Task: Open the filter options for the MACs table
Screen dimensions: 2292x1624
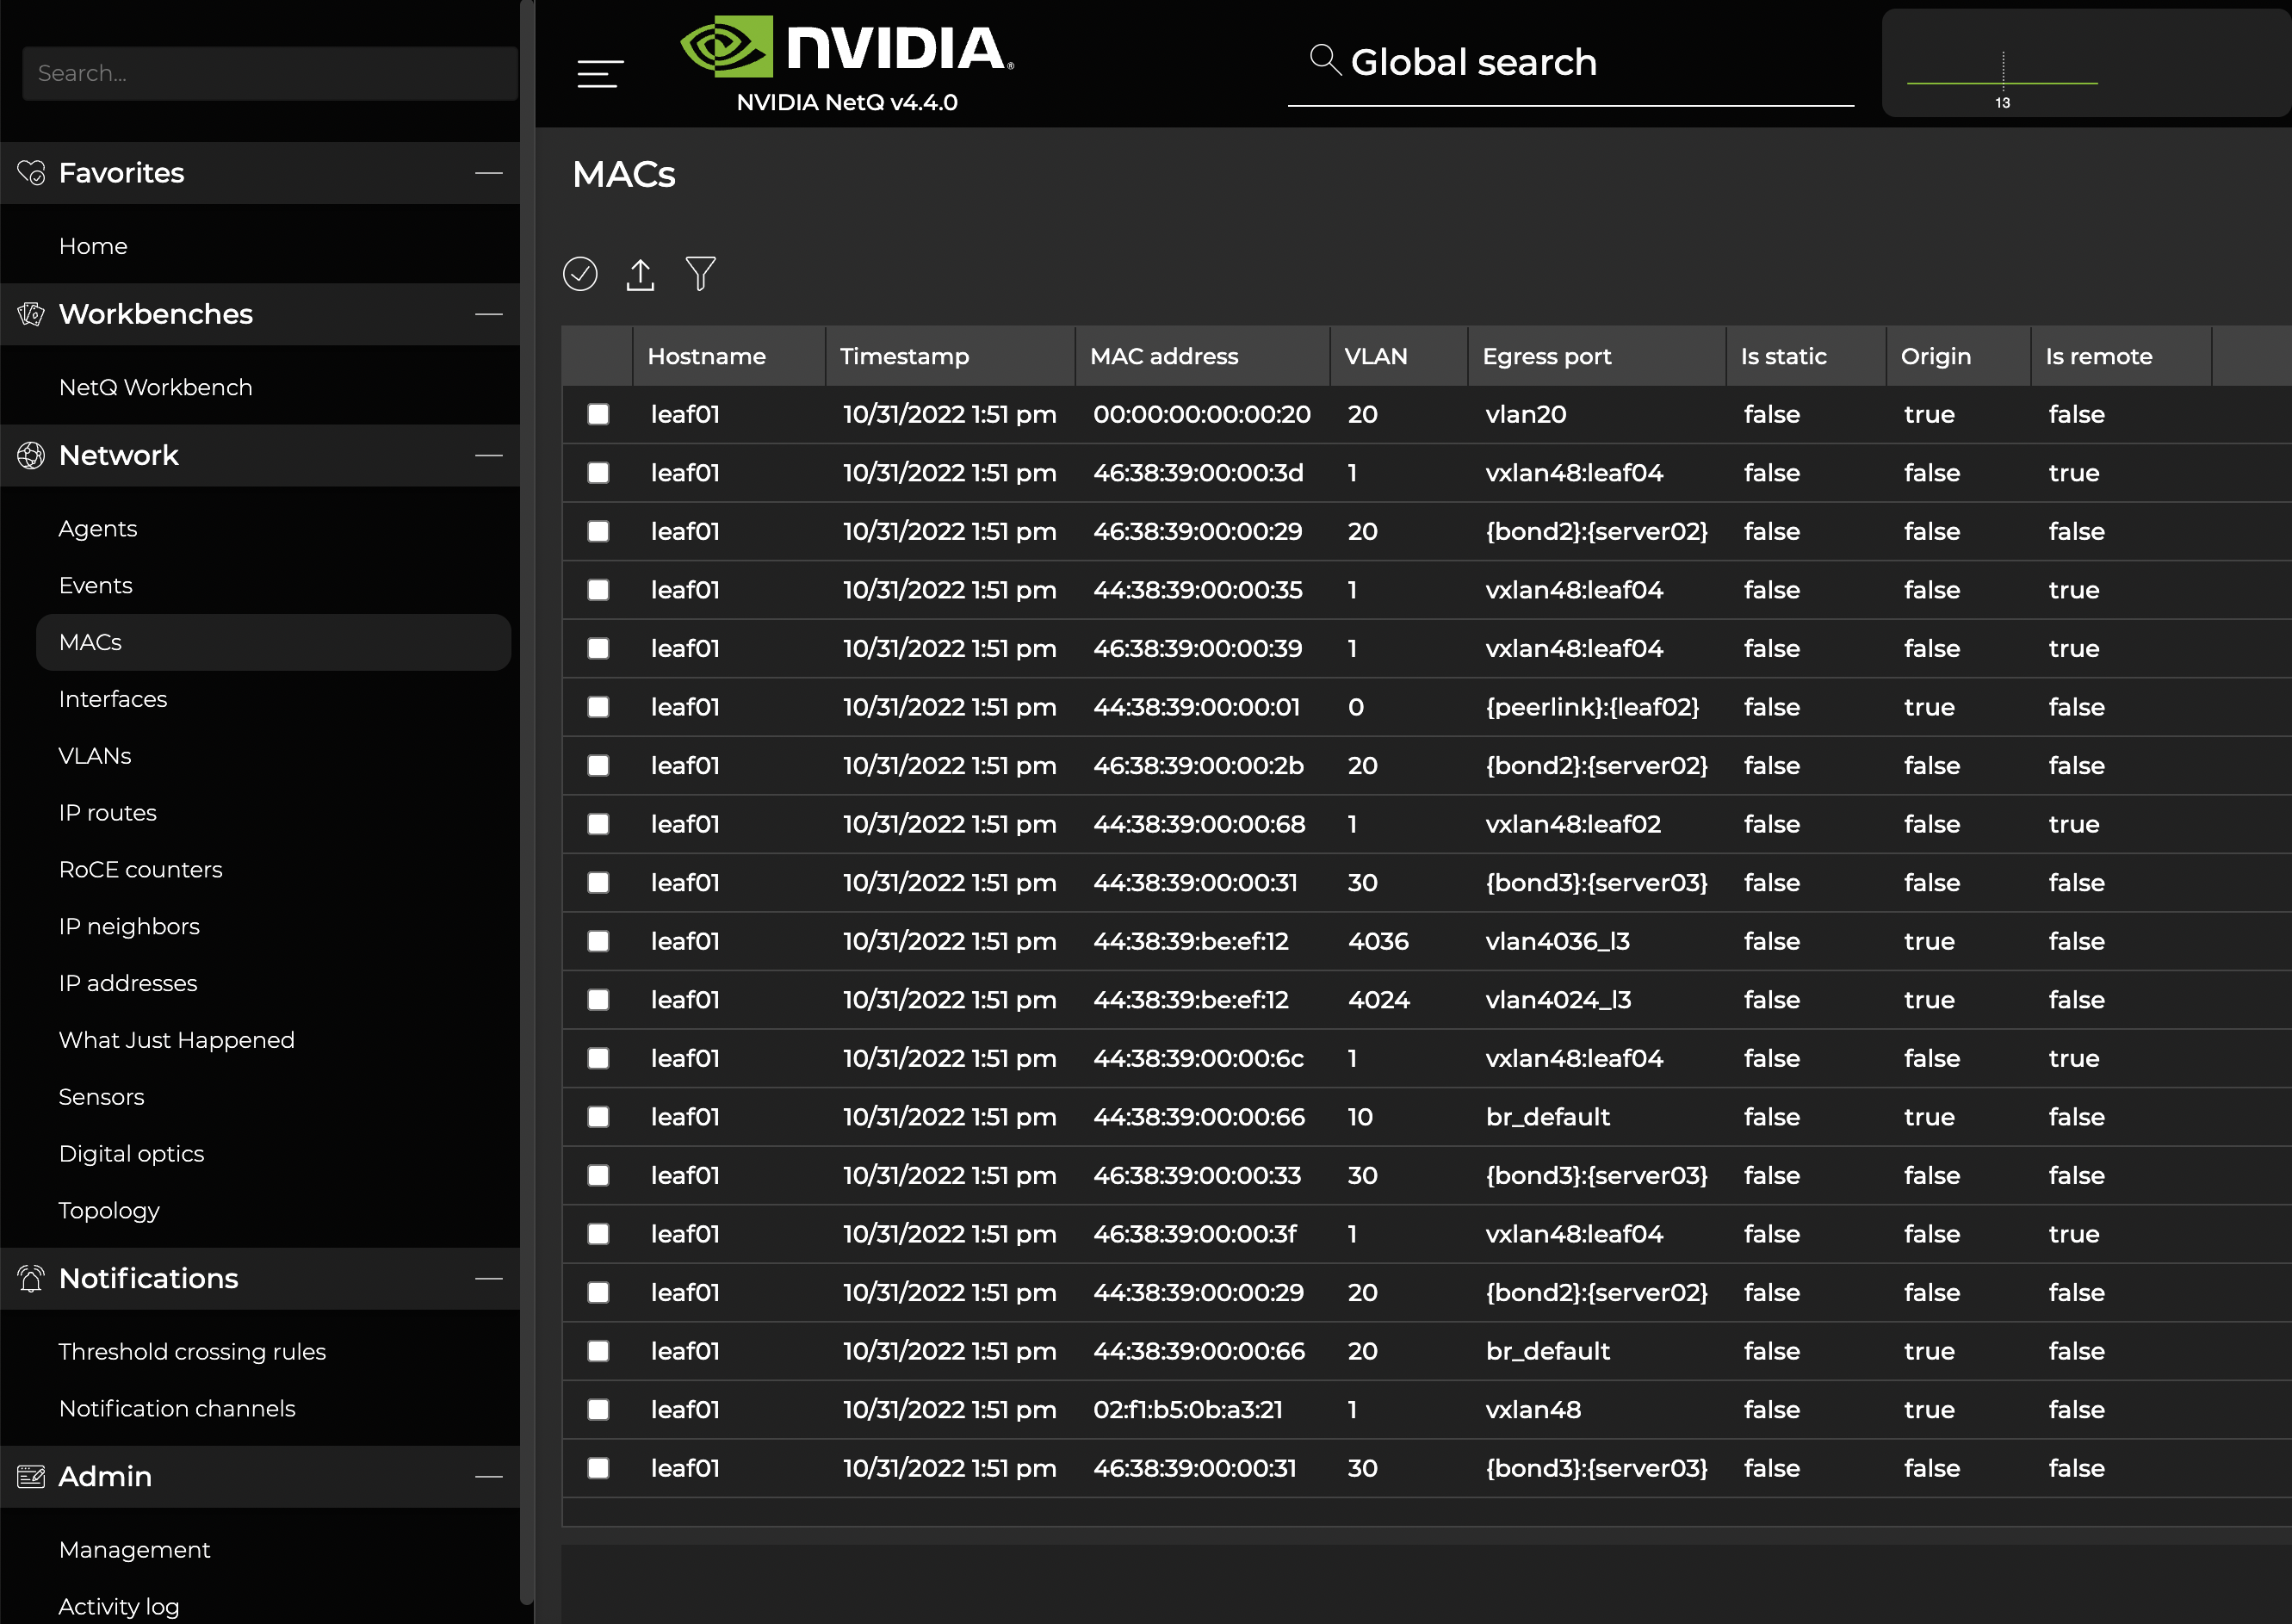Action: 700,273
